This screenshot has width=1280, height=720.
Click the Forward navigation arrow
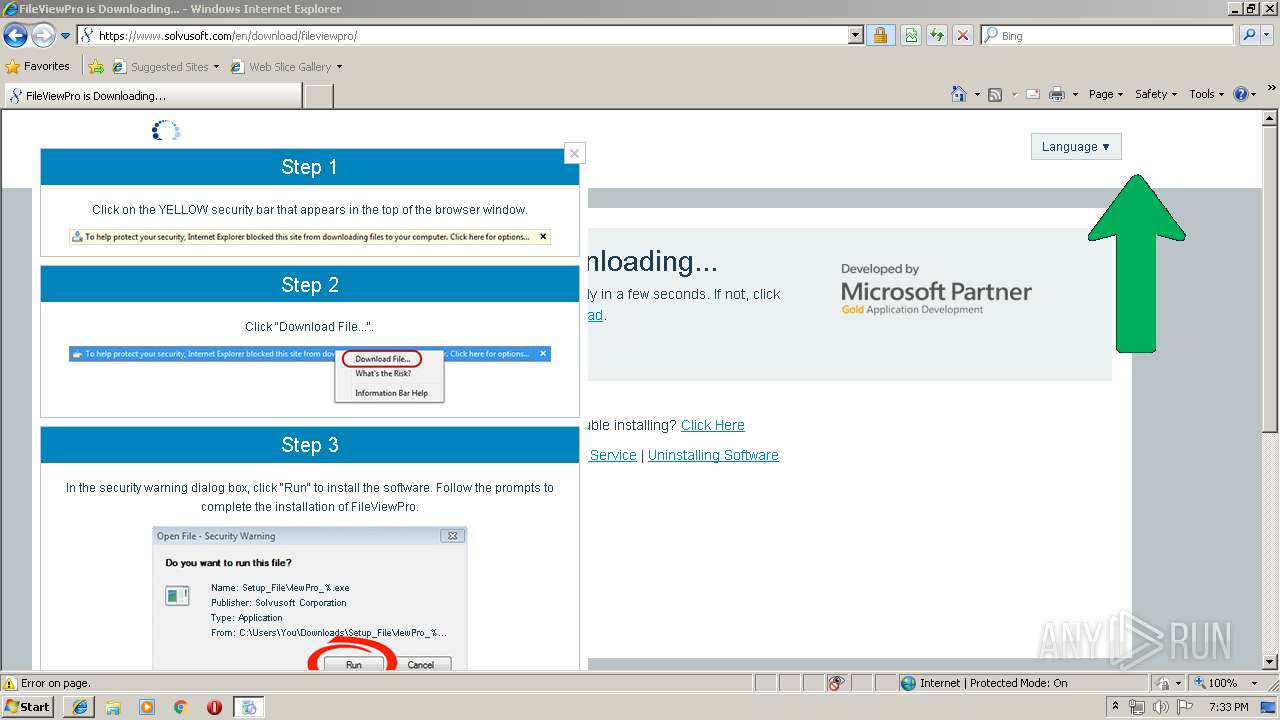tap(43, 35)
